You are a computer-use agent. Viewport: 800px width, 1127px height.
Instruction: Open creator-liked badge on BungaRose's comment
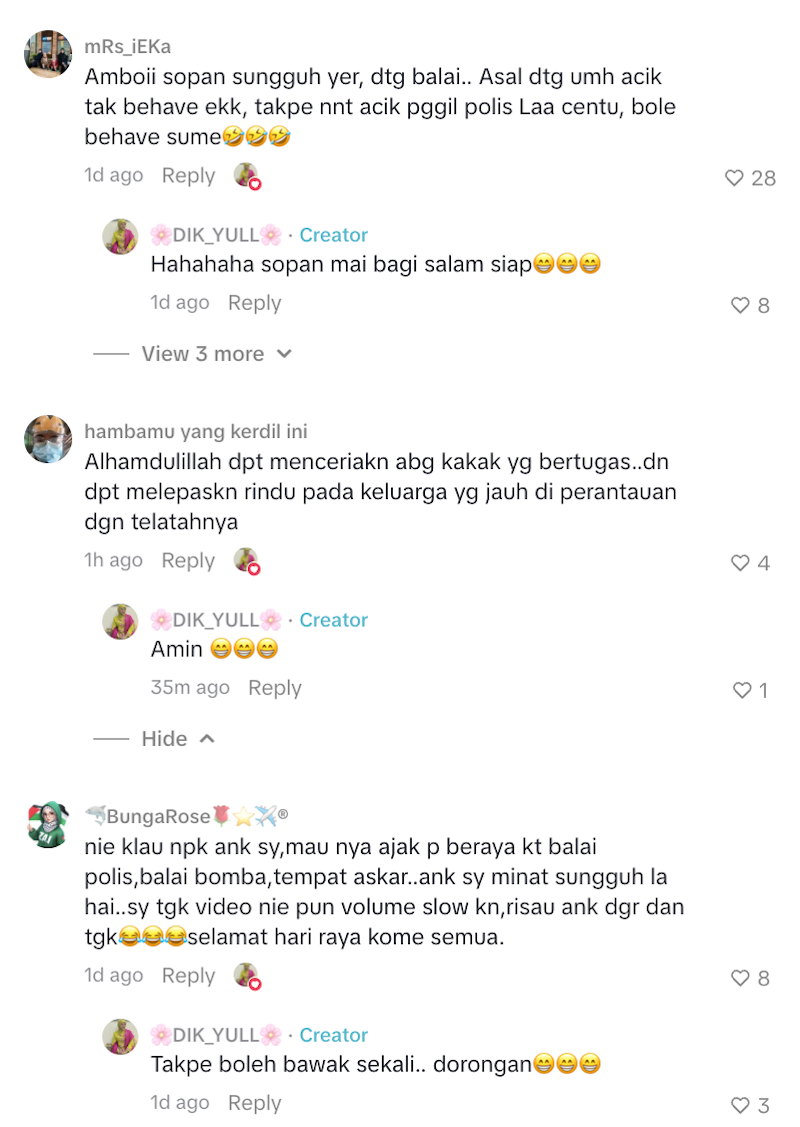(247, 977)
